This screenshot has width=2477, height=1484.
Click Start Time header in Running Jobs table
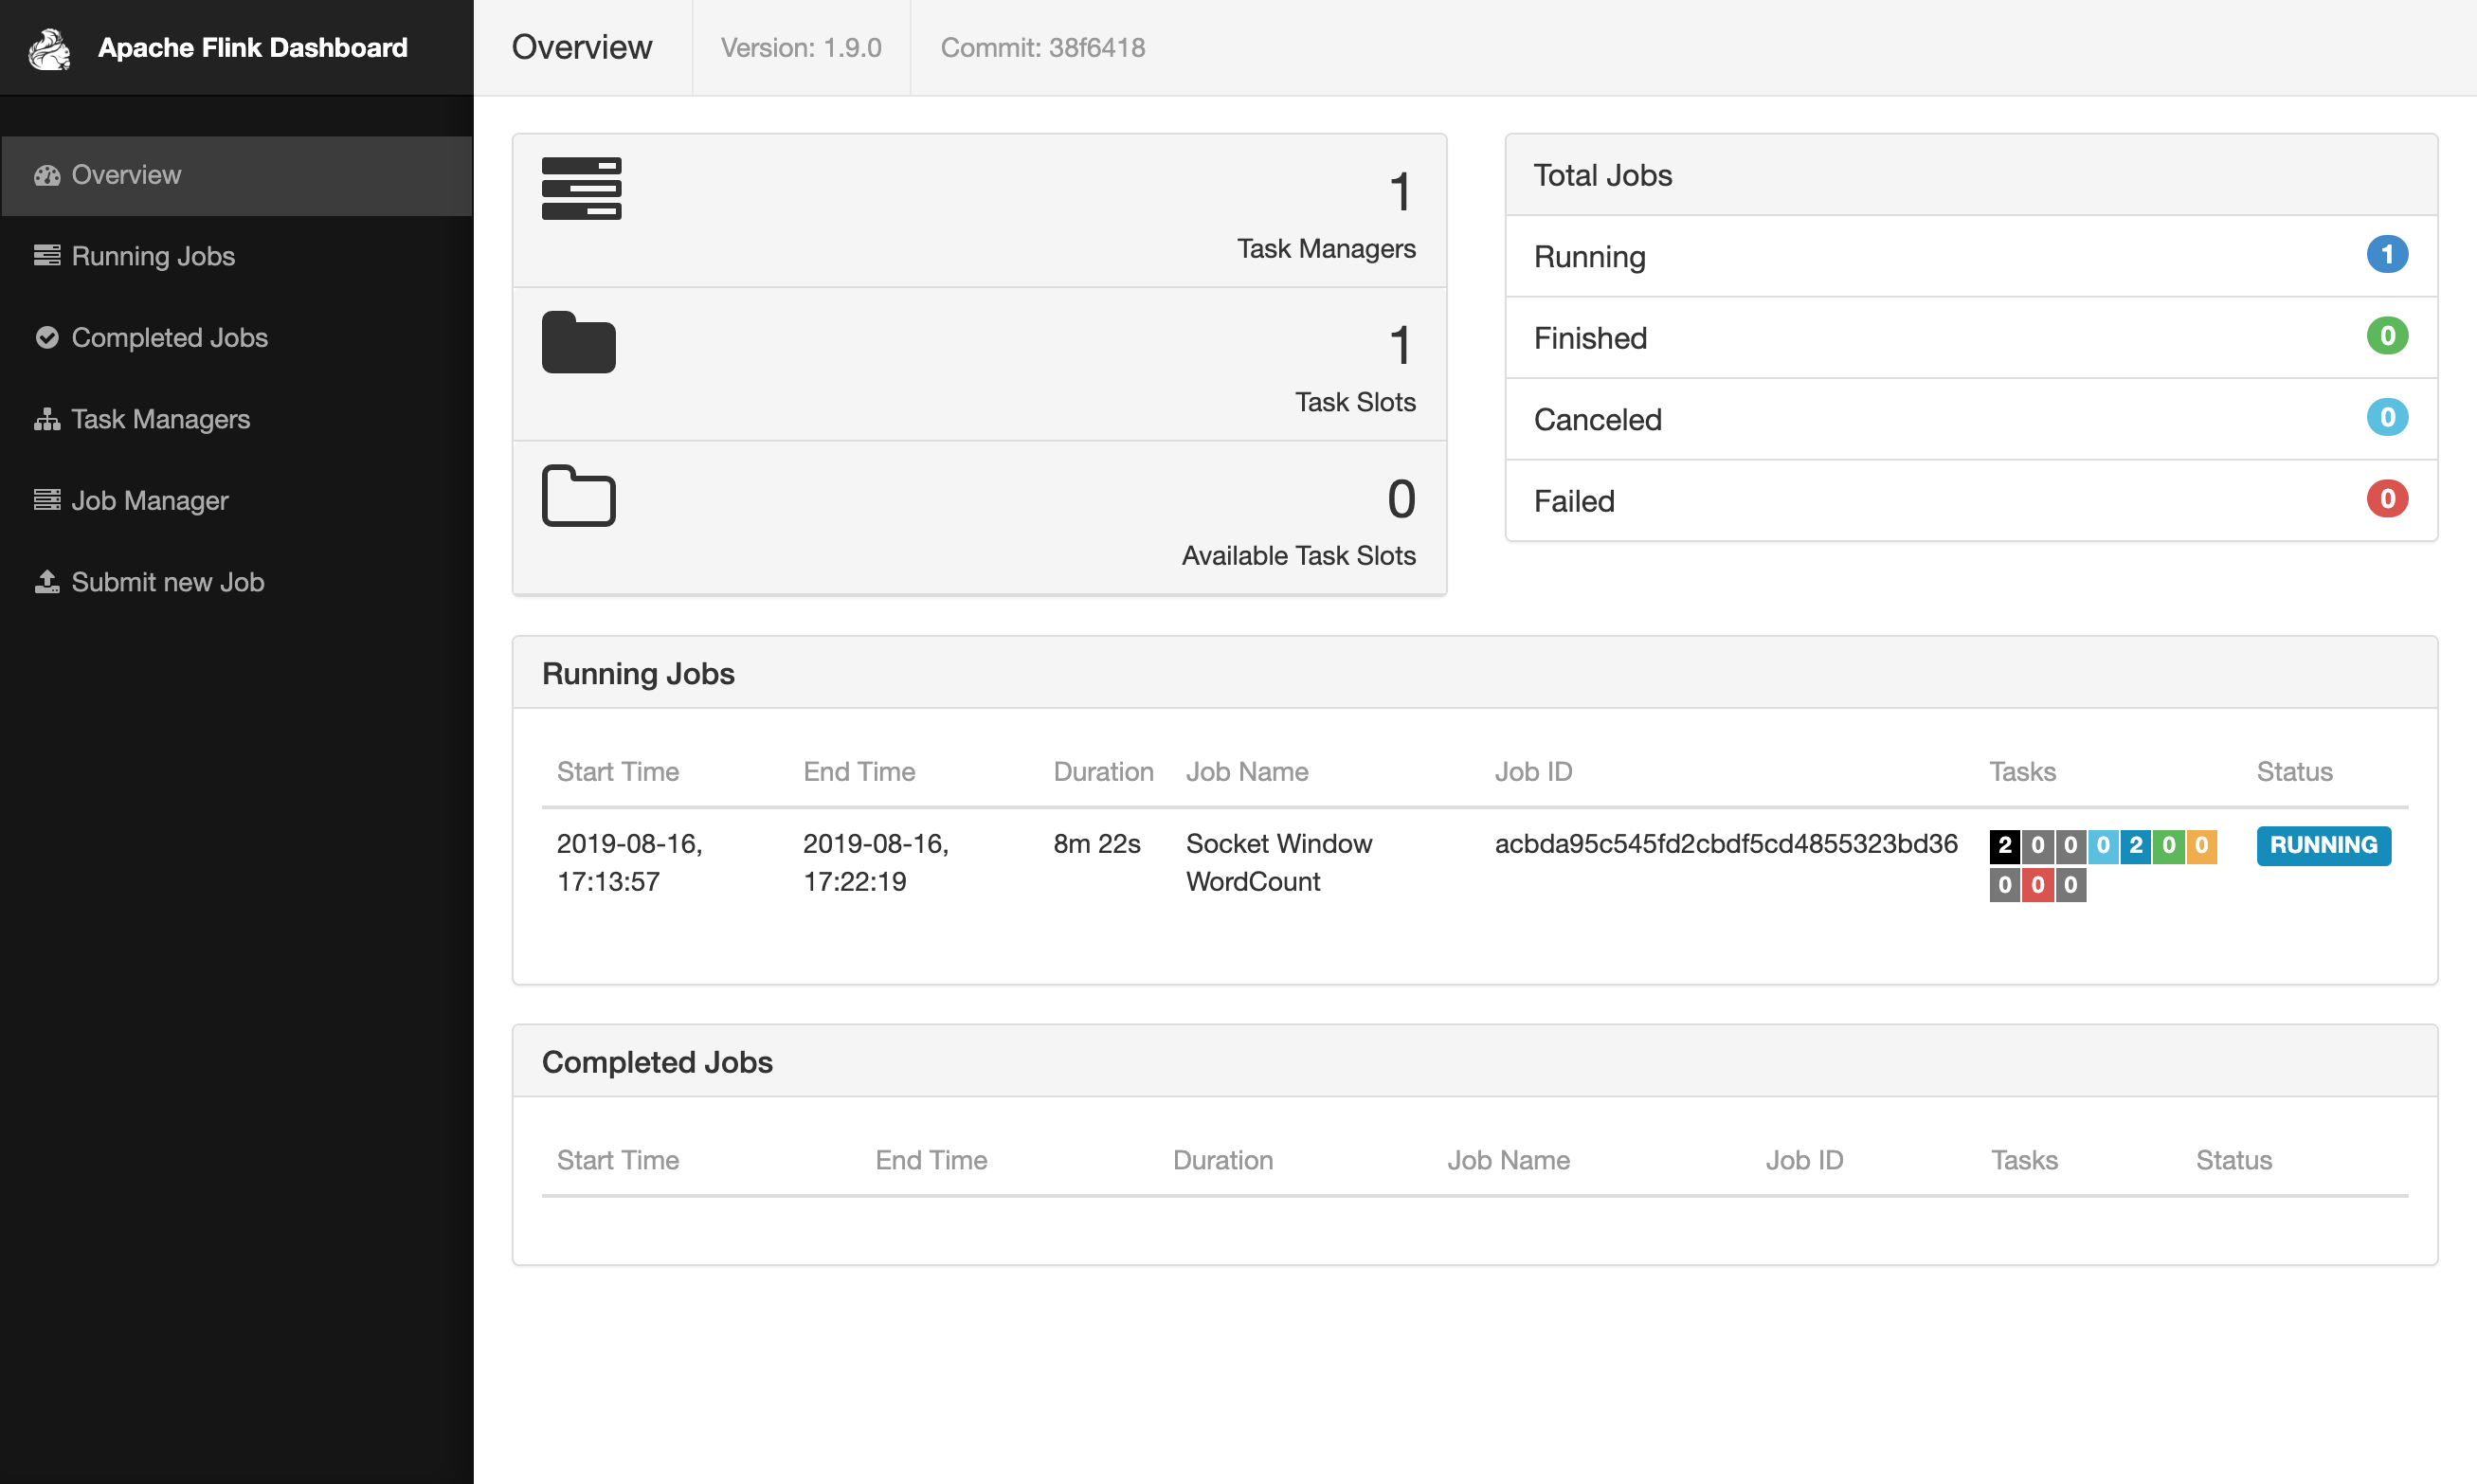coord(618,772)
